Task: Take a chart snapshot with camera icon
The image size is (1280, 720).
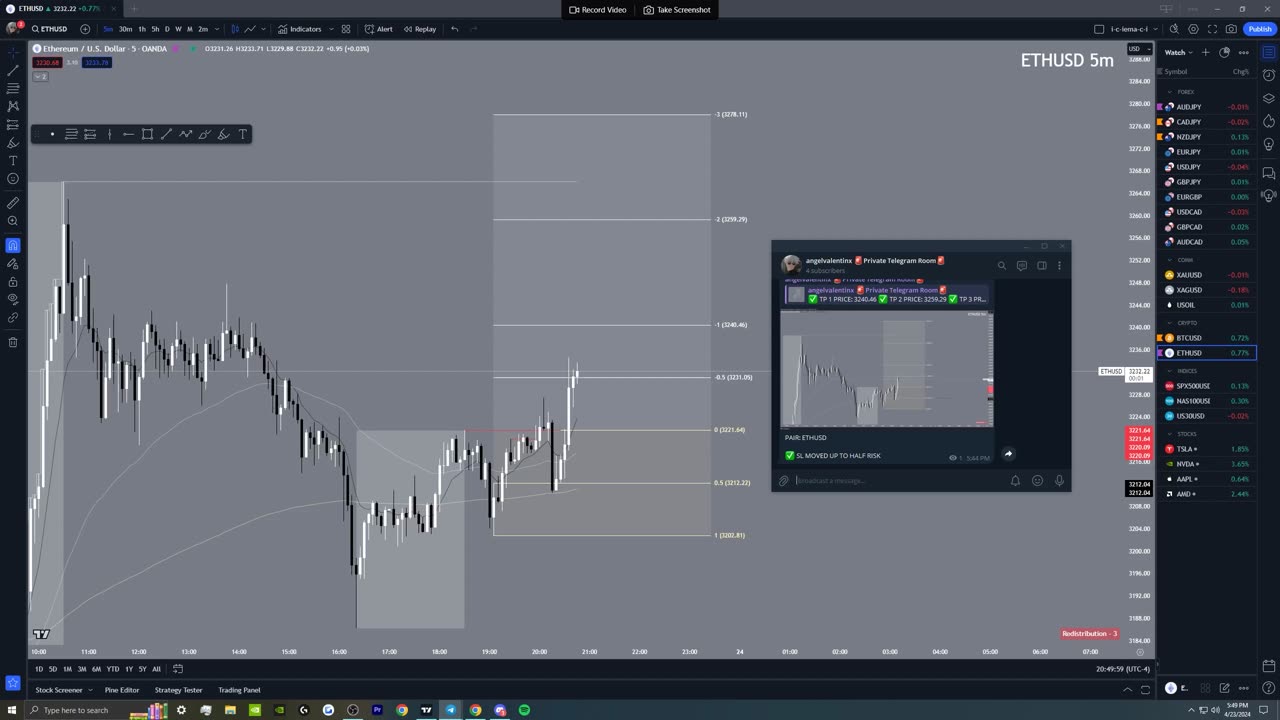Action: [1231, 29]
